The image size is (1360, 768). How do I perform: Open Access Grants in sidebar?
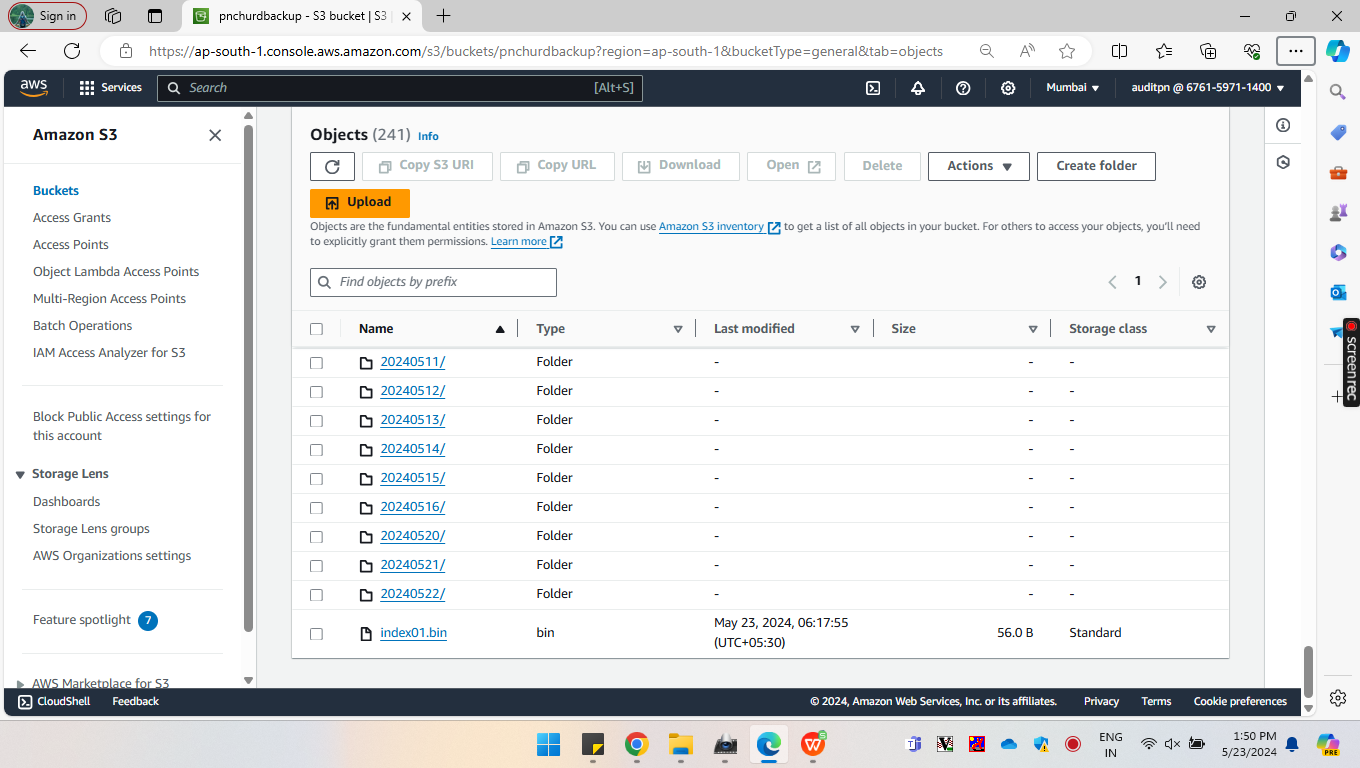[x=72, y=218]
